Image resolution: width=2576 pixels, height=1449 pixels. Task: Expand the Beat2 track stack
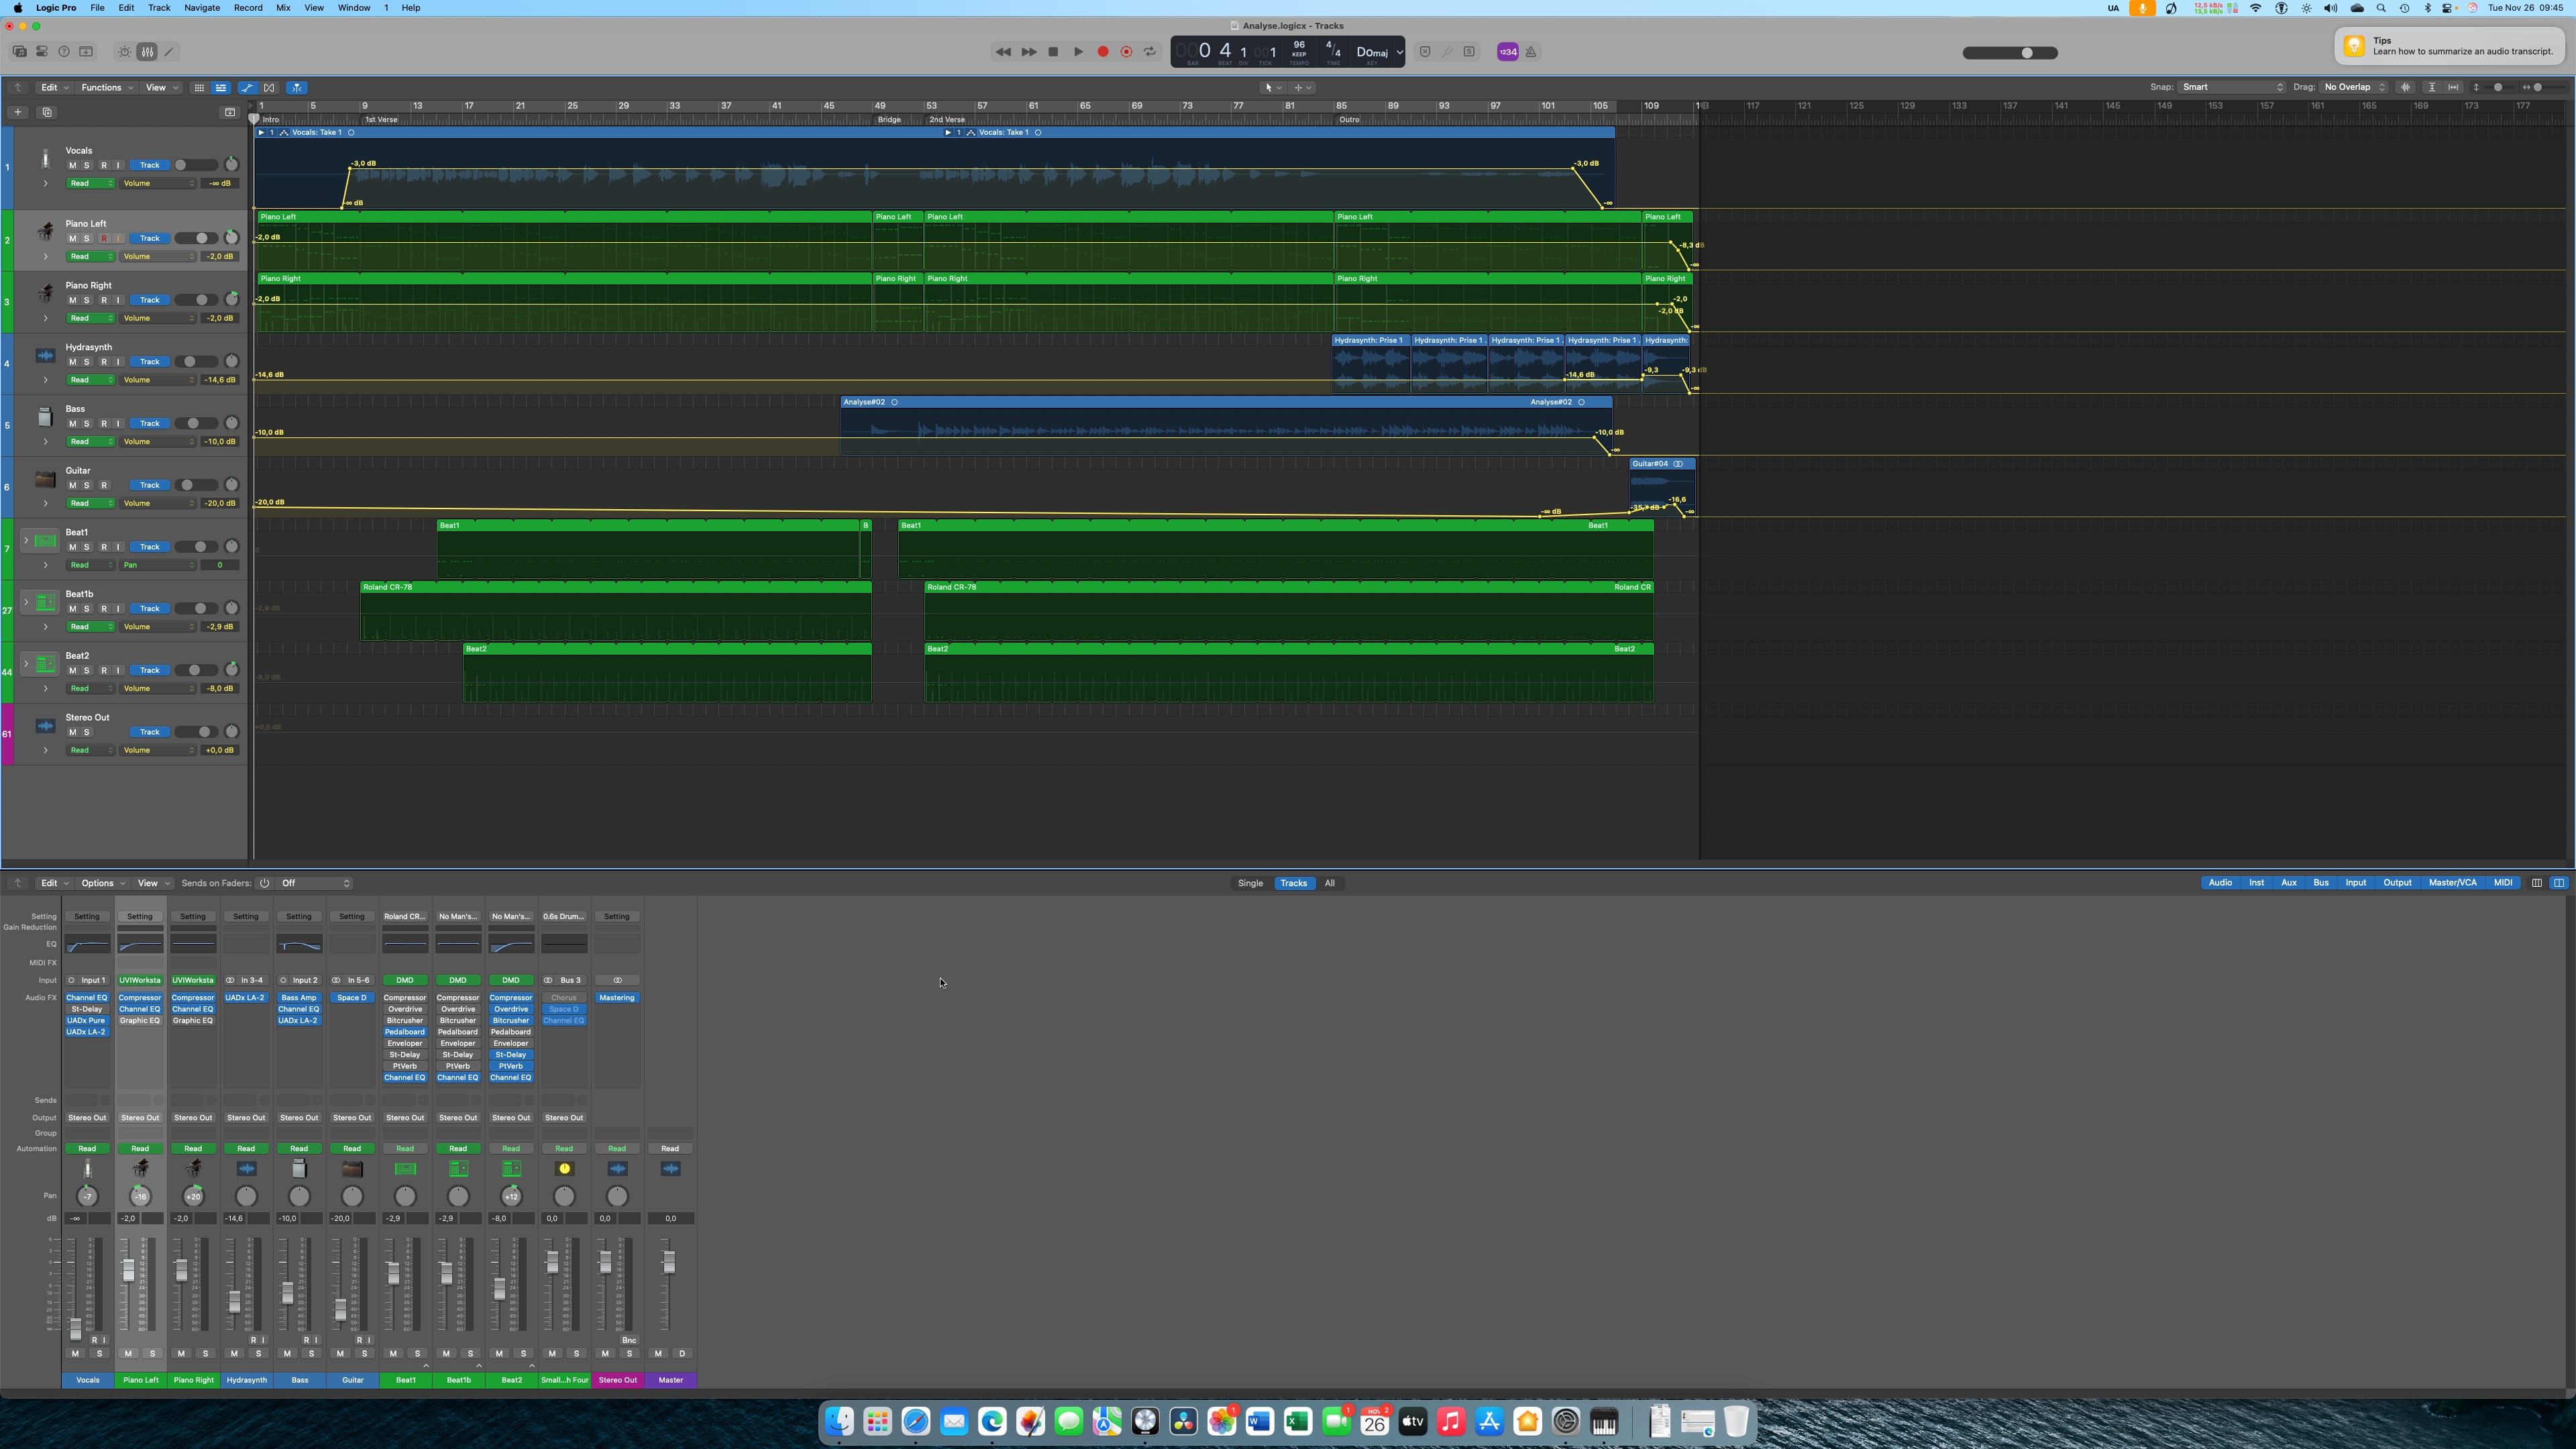pyautogui.click(x=26, y=664)
